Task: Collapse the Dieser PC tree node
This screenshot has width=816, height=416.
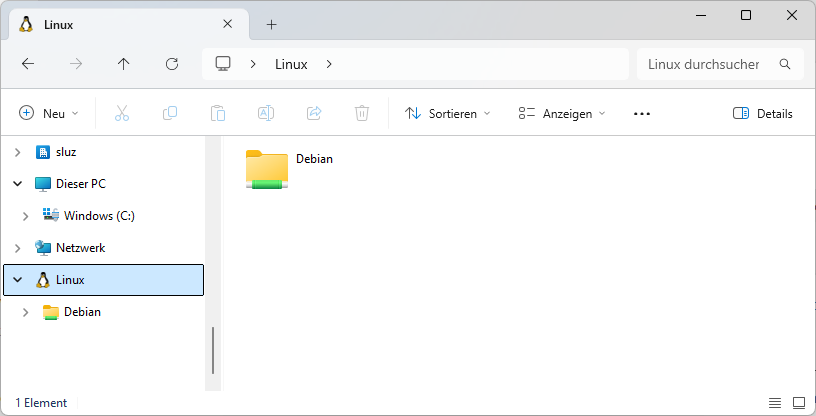Action: pyautogui.click(x=18, y=183)
